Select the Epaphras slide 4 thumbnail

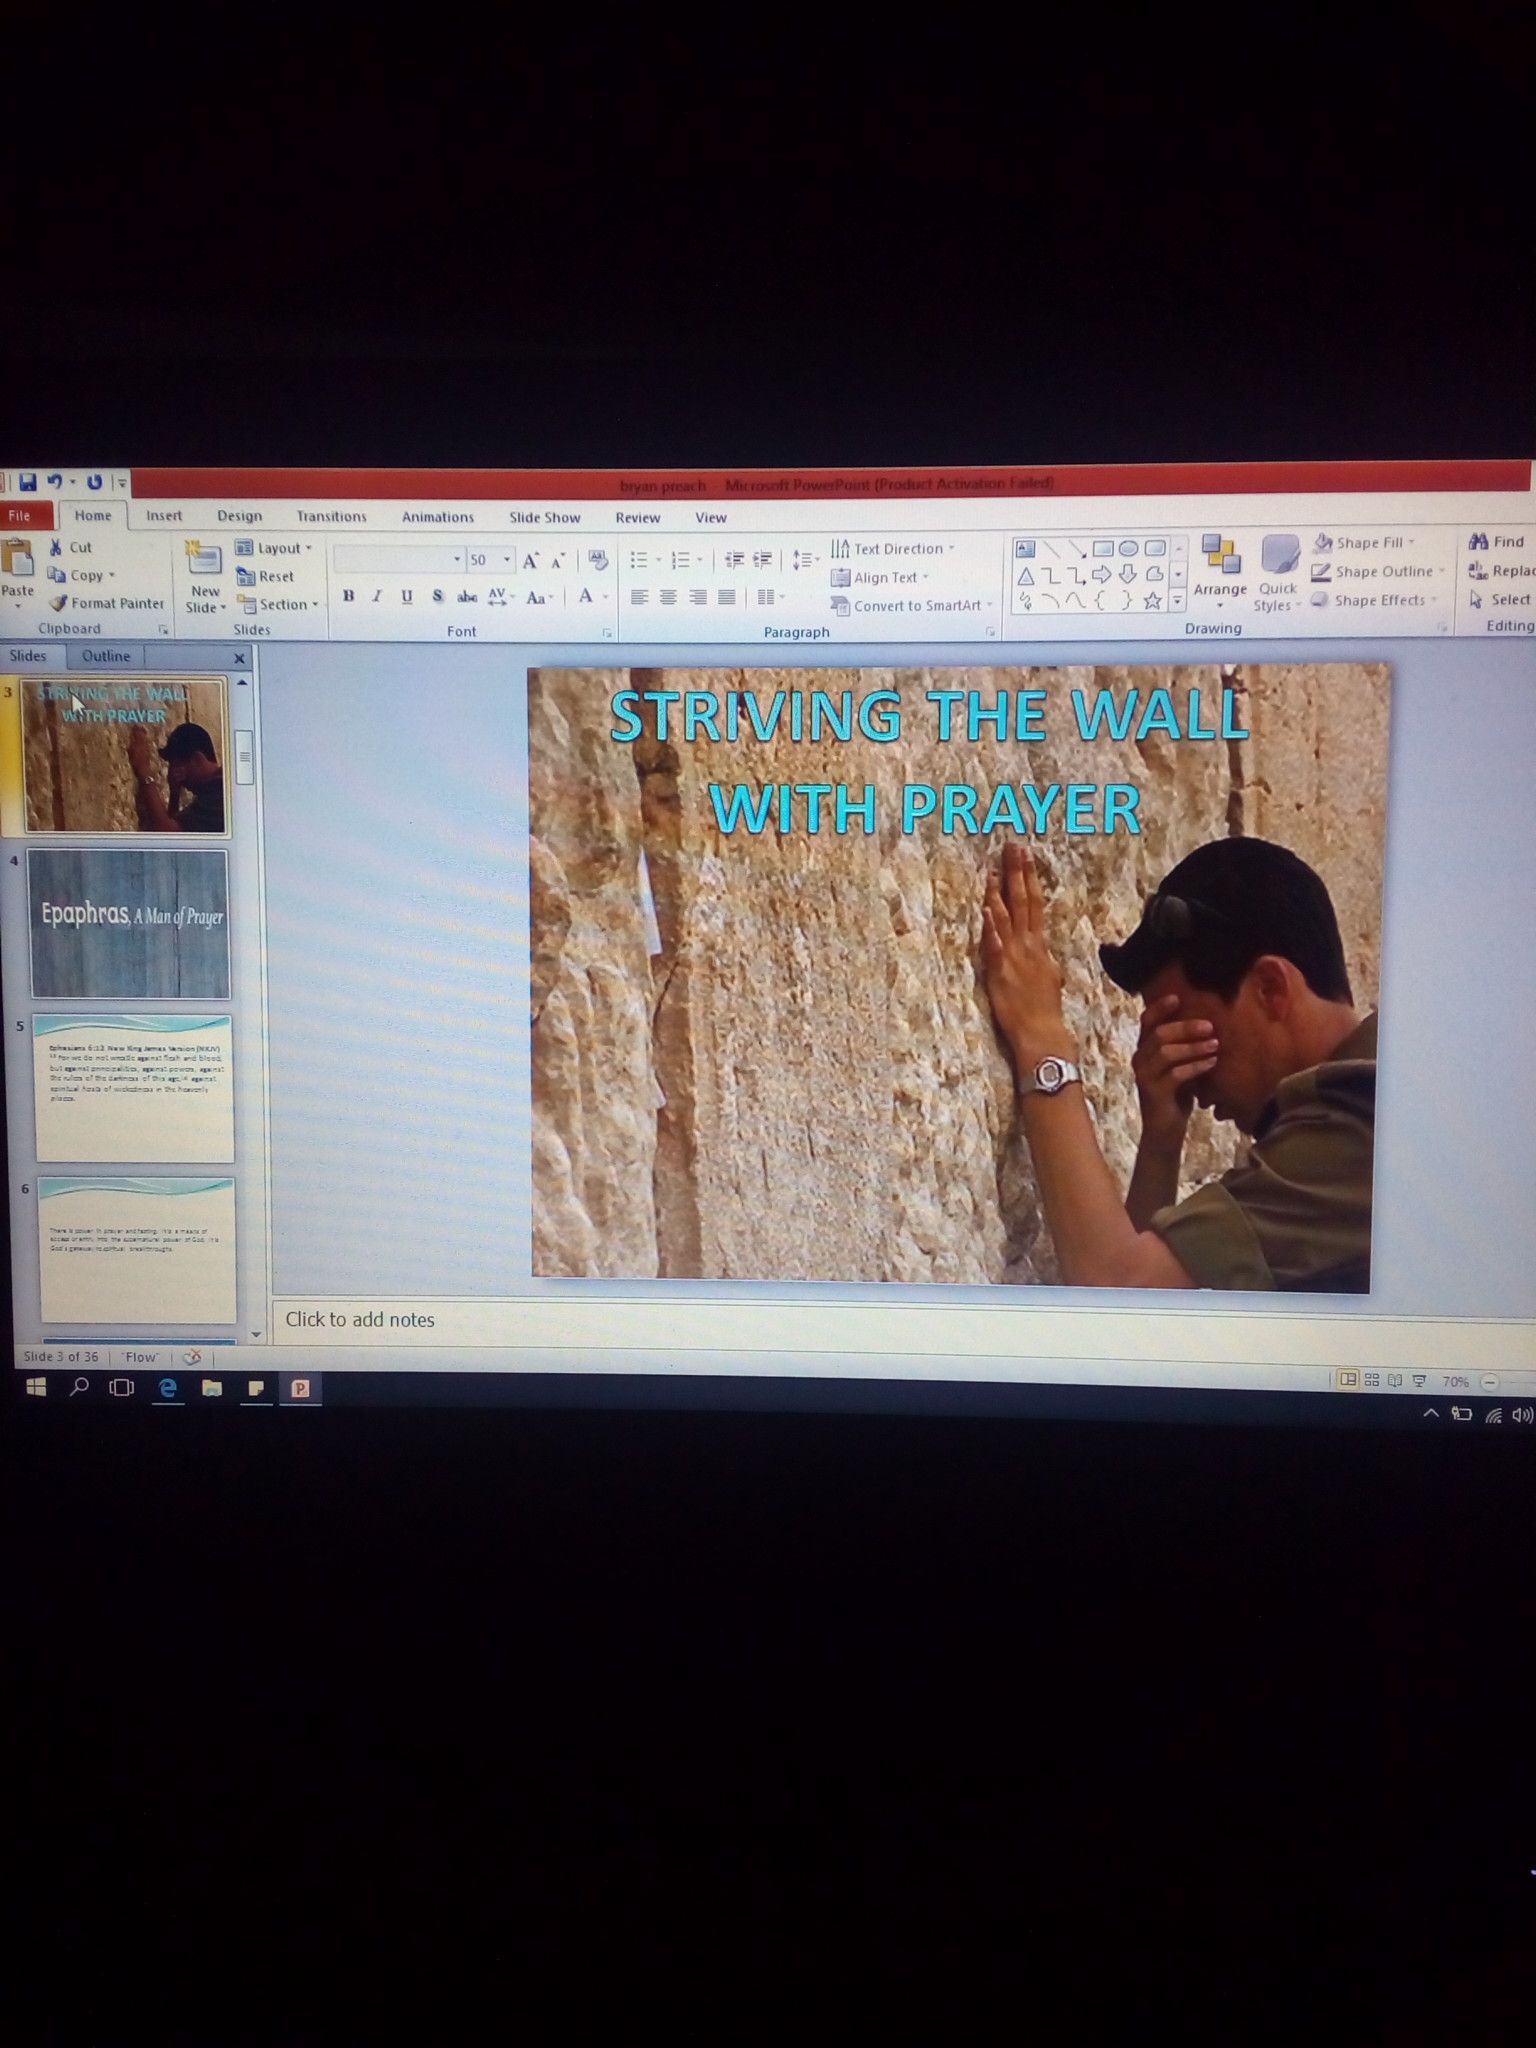[x=129, y=923]
